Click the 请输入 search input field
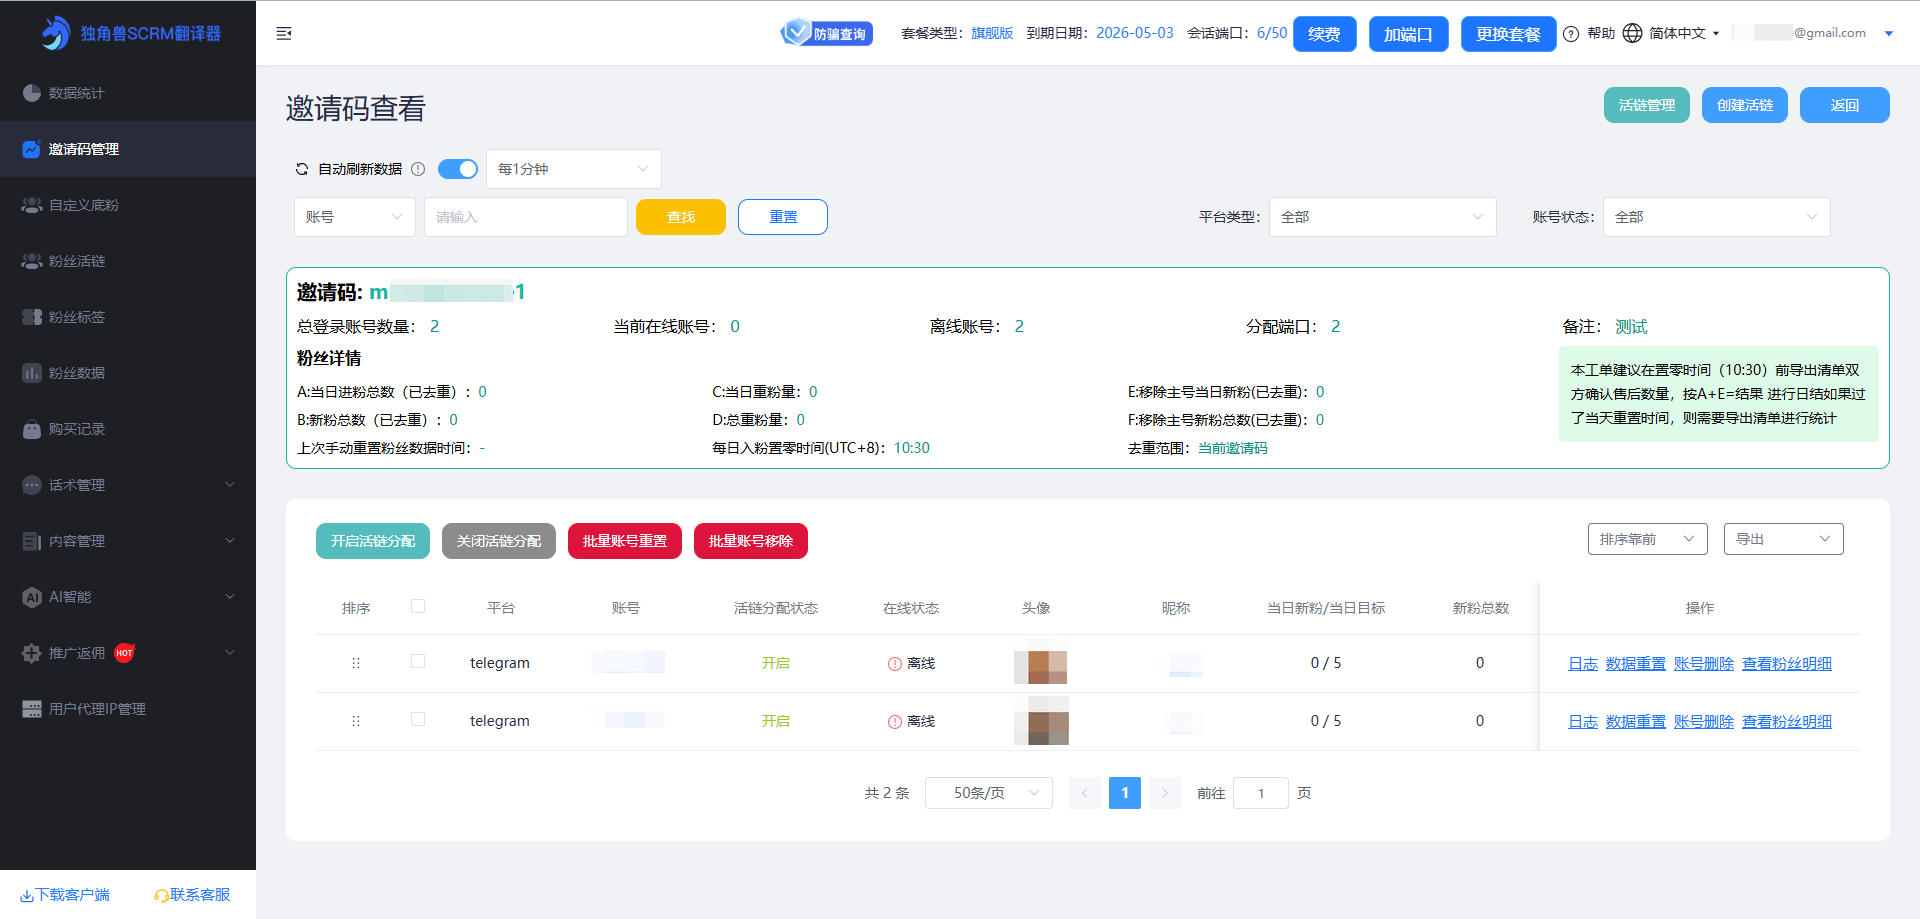 click(526, 217)
